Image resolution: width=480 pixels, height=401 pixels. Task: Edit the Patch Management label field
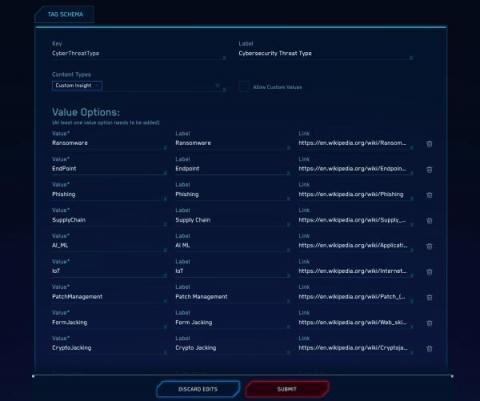(233, 297)
